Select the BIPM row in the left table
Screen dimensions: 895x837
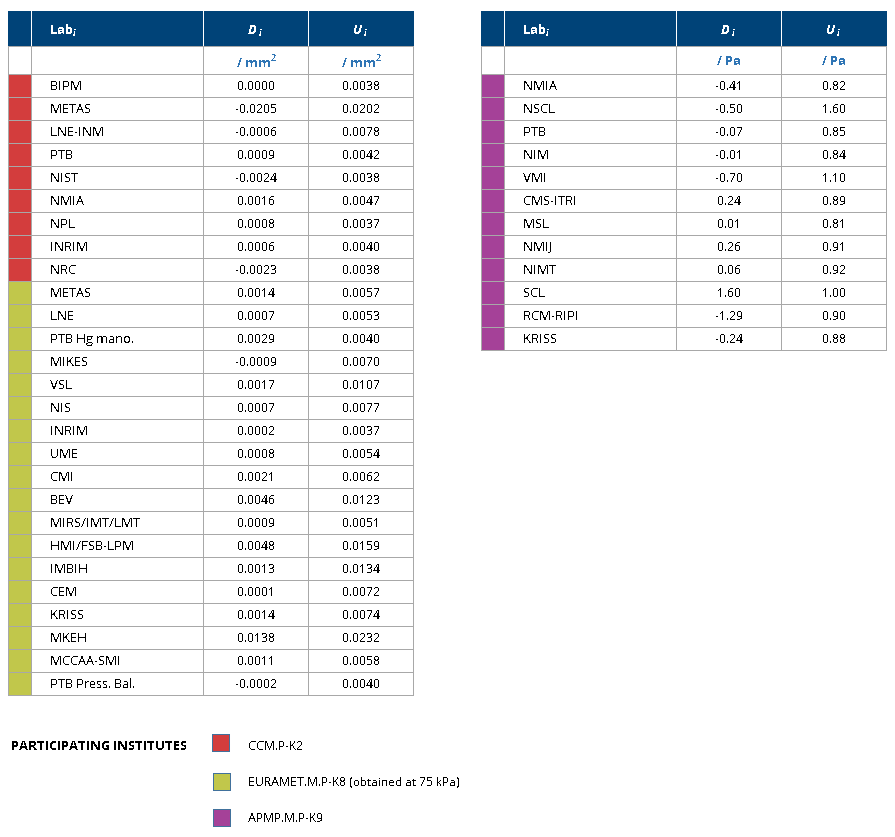(211, 86)
